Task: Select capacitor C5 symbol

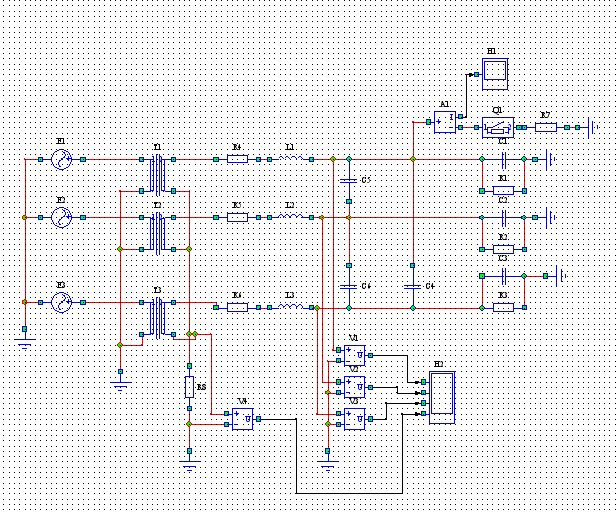Action: tap(349, 180)
